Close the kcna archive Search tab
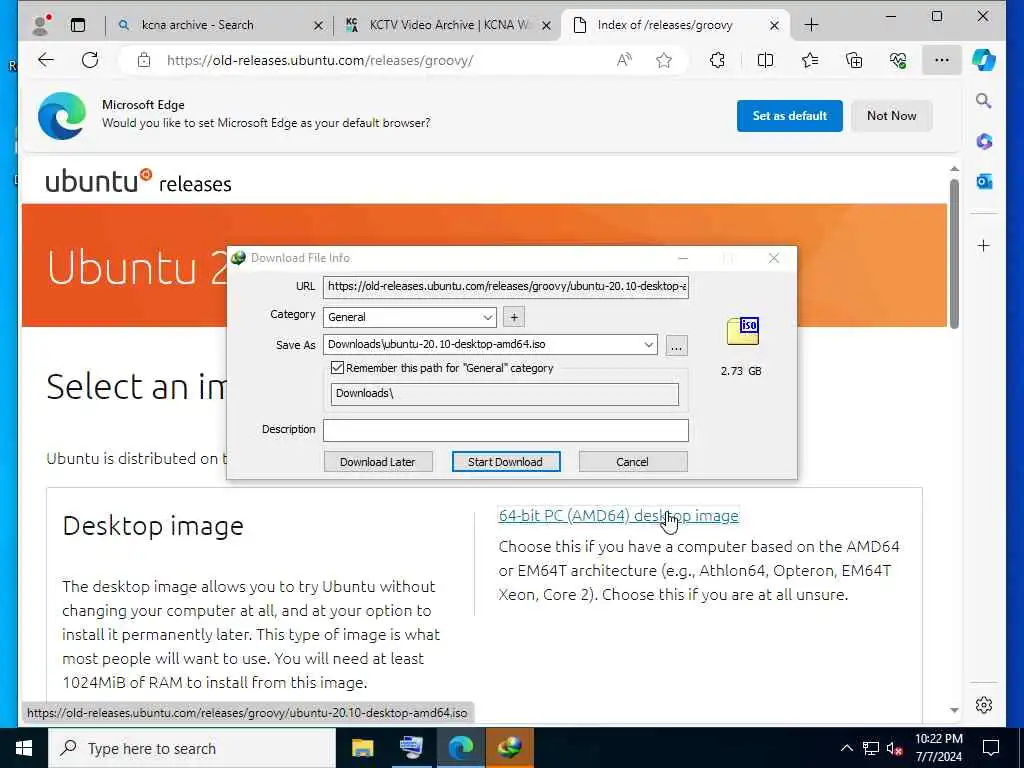The image size is (1024, 768). point(318,25)
